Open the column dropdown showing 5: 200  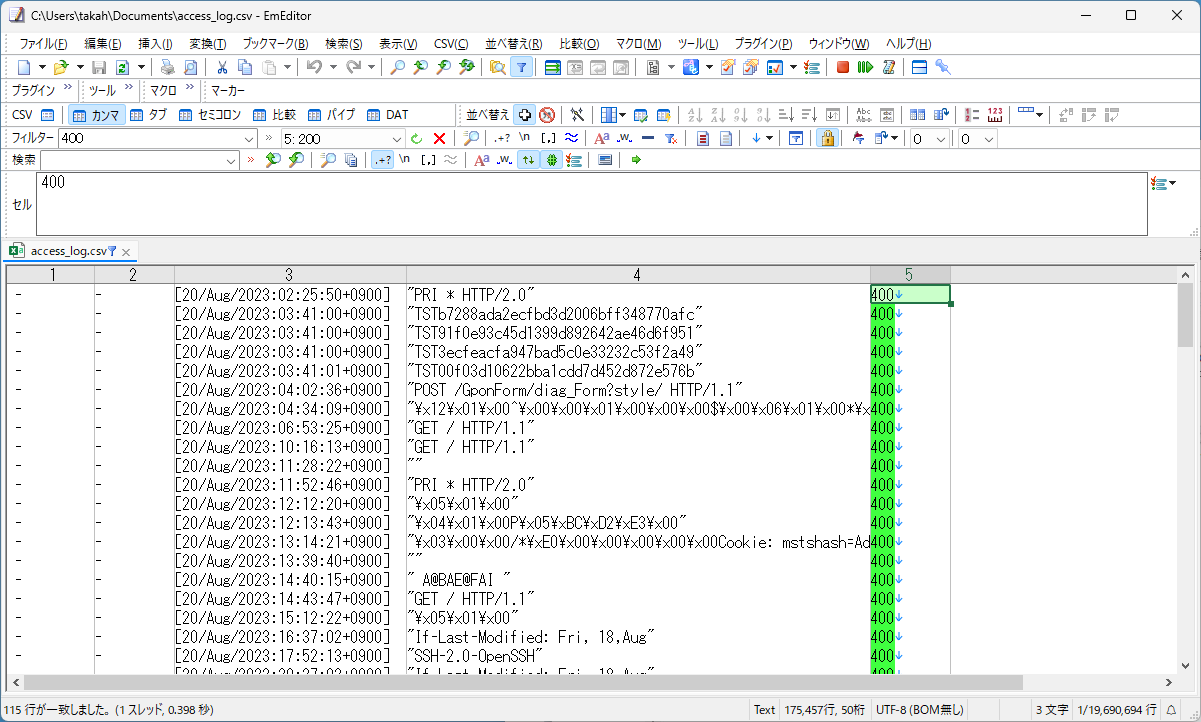pos(396,138)
